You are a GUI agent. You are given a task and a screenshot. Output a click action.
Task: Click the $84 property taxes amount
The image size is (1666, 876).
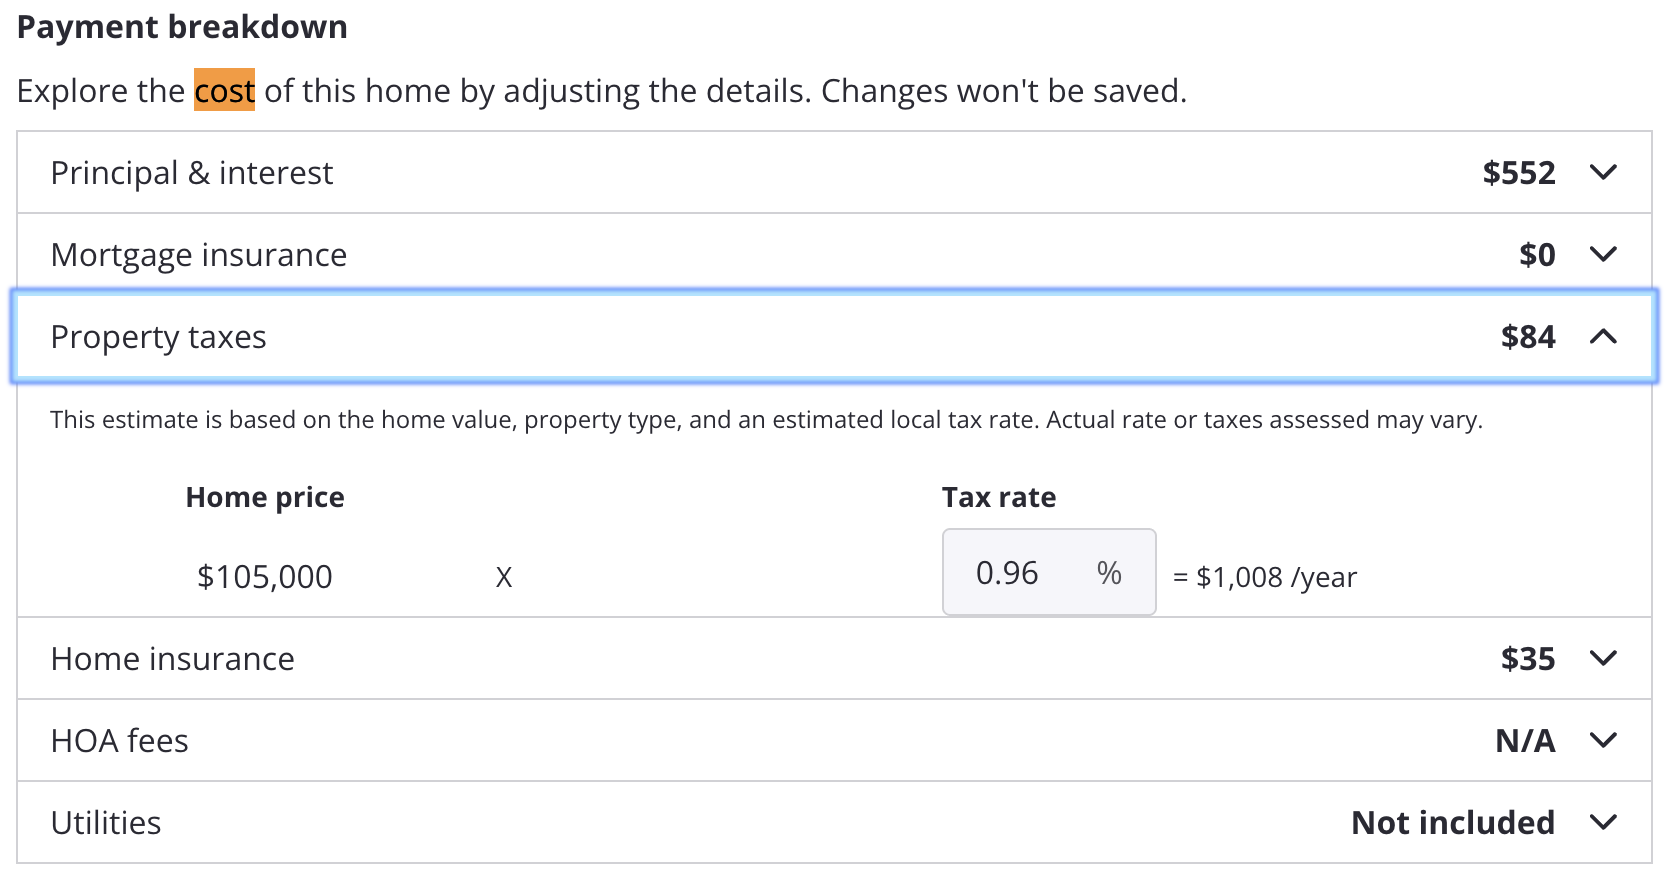tap(1527, 337)
